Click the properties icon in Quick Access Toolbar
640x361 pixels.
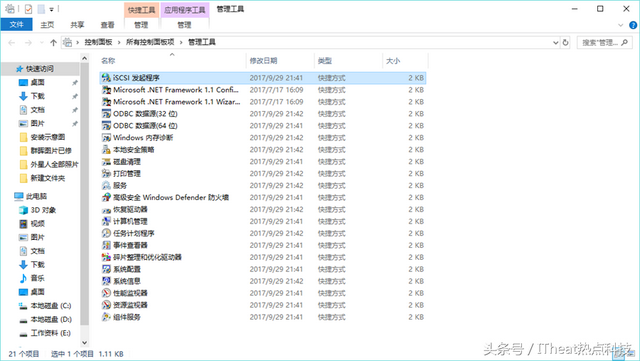click(28, 9)
